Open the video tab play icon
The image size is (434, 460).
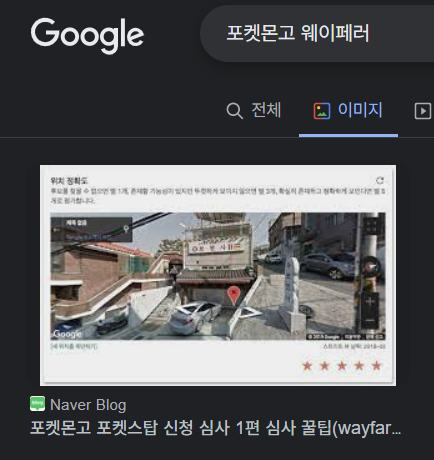pyautogui.click(x=423, y=111)
